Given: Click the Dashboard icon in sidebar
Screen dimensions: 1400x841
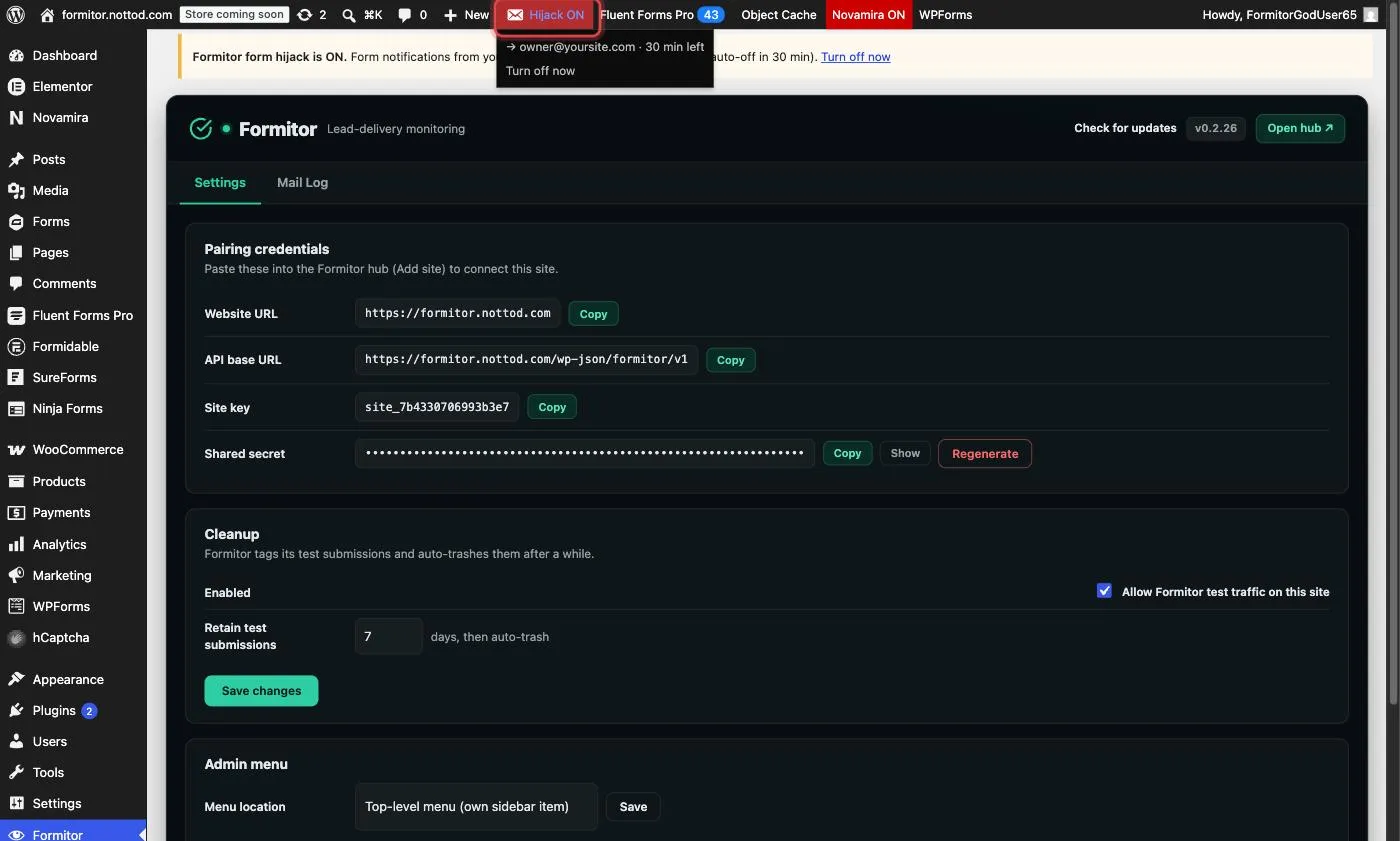Looking at the screenshot, I should [x=16, y=55].
